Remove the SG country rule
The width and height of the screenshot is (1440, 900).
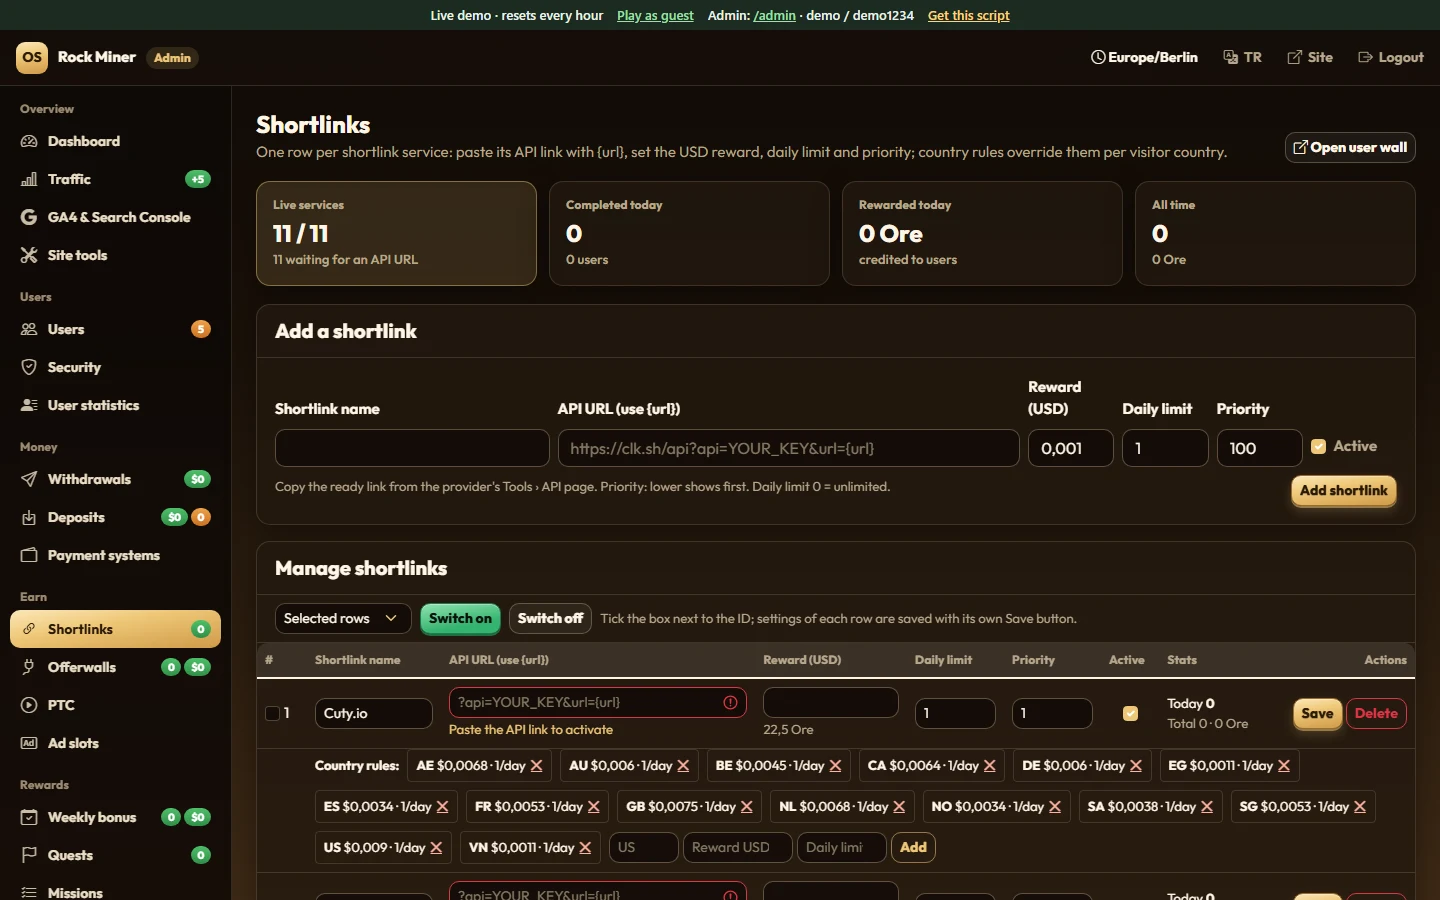pos(1360,807)
